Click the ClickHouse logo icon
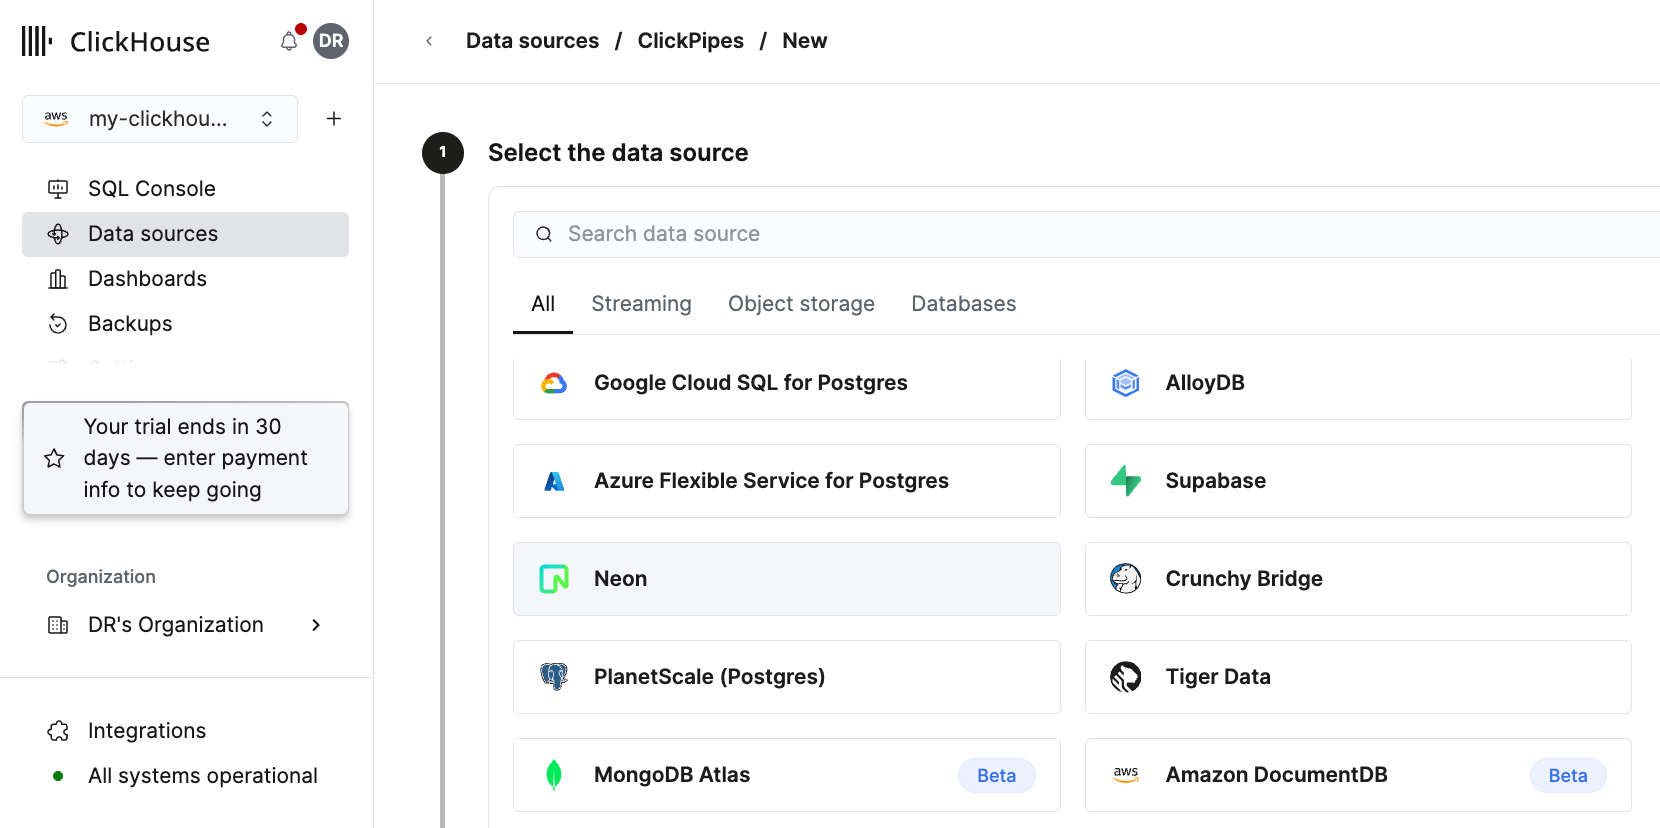 click(x=37, y=41)
